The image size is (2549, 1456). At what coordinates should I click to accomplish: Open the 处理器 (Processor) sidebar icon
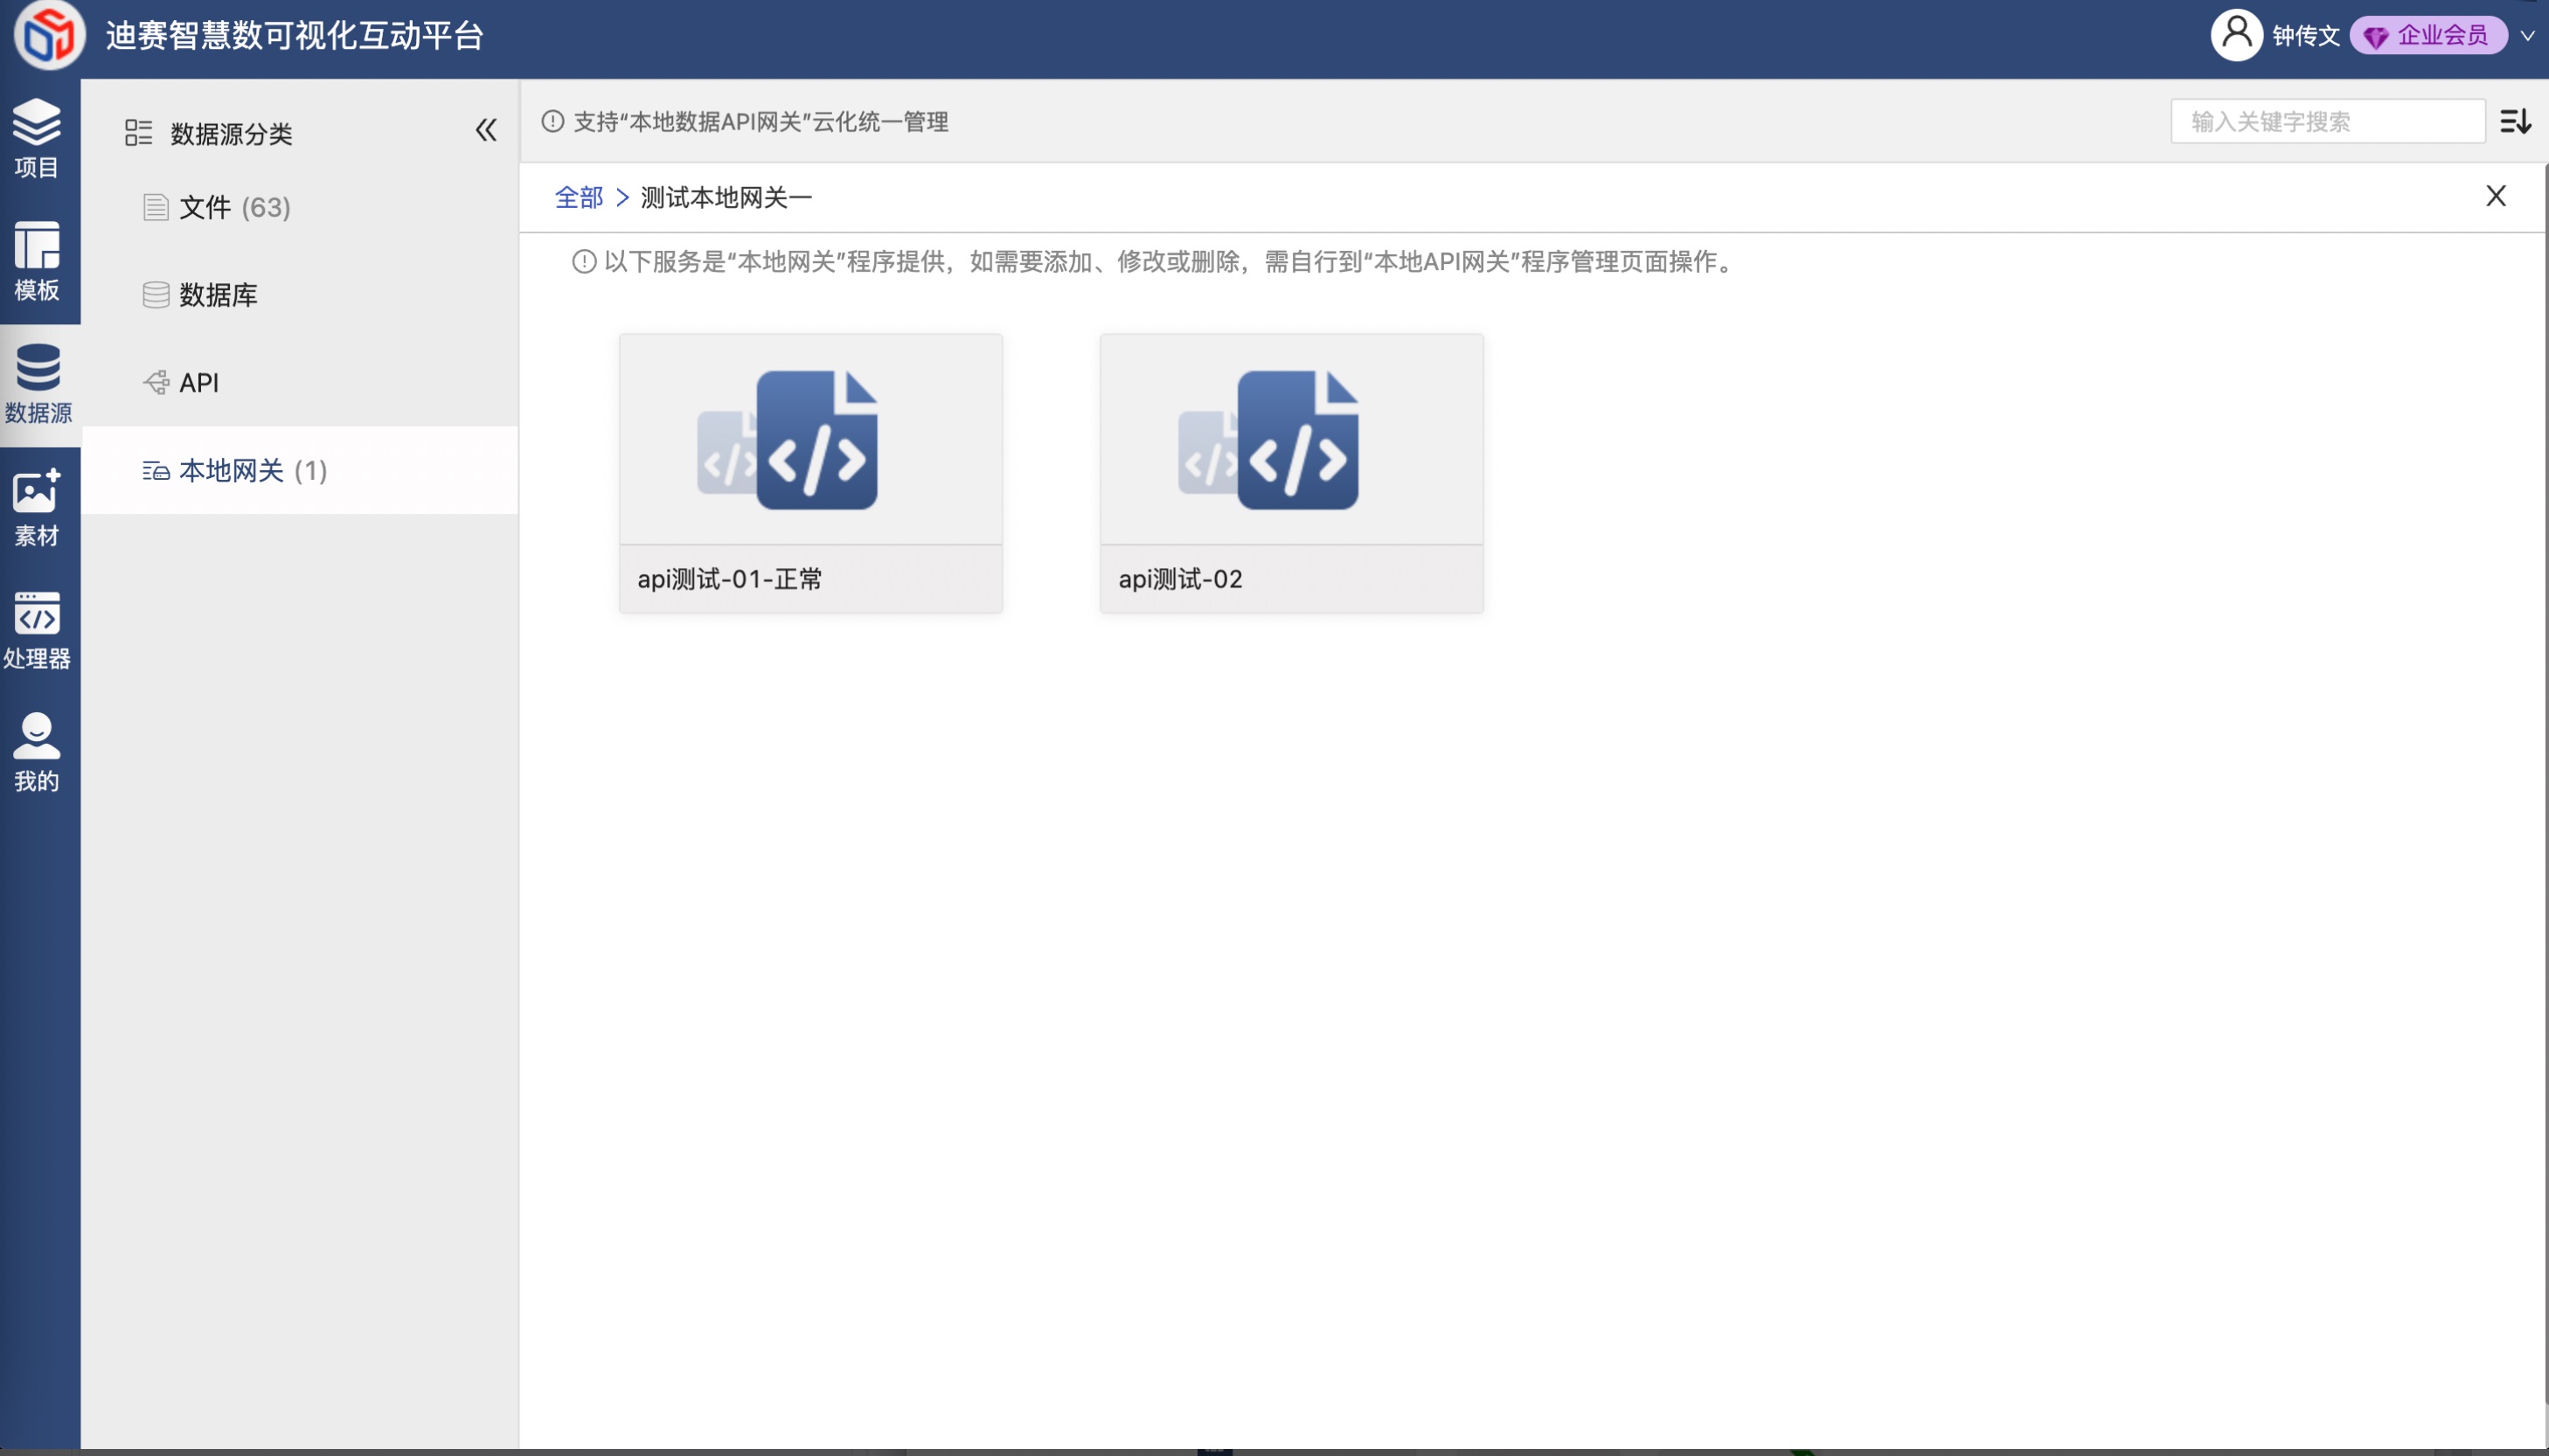[x=37, y=630]
